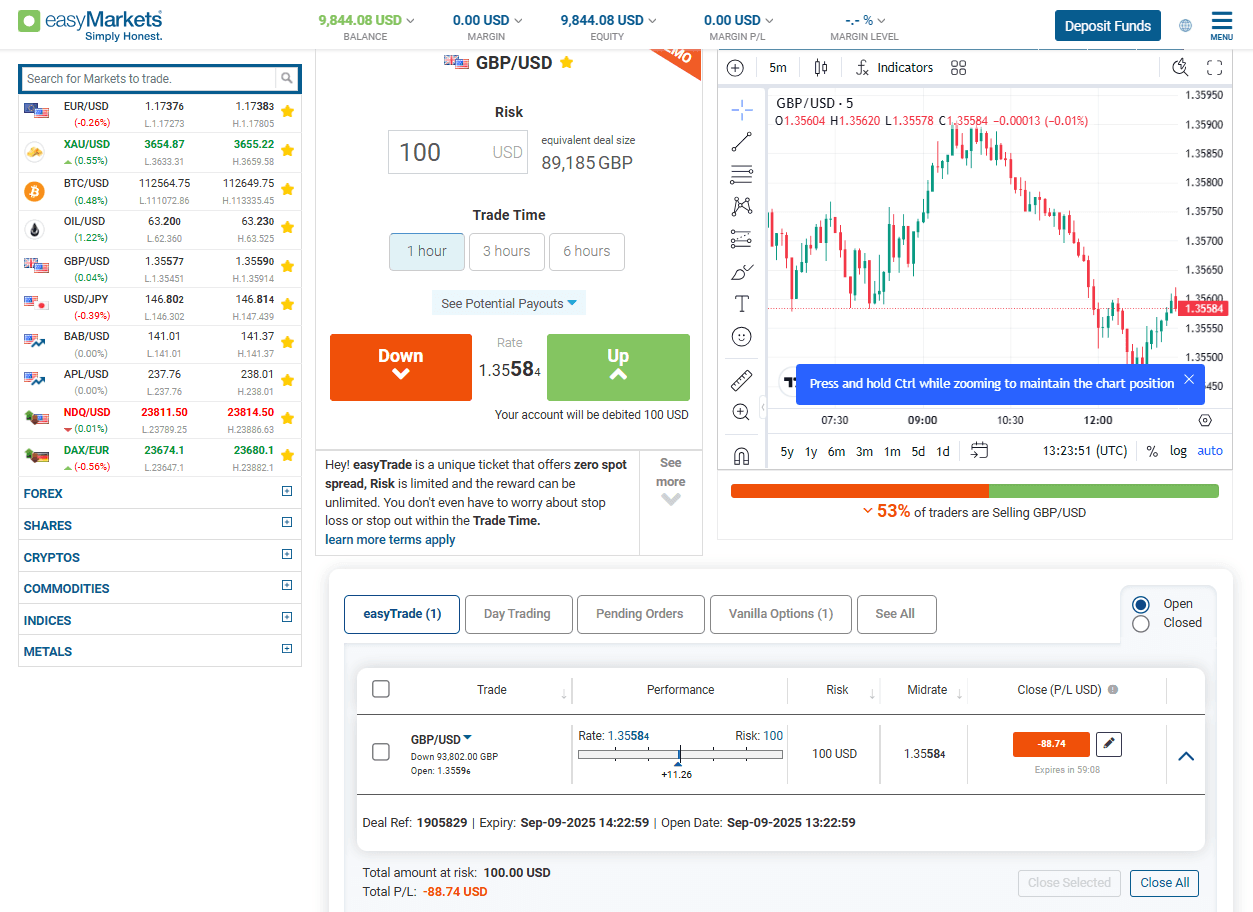Tick the select-all checkbox in trades header
Image resolution: width=1253 pixels, height=912 pixels.
click(x=381, y=689)
